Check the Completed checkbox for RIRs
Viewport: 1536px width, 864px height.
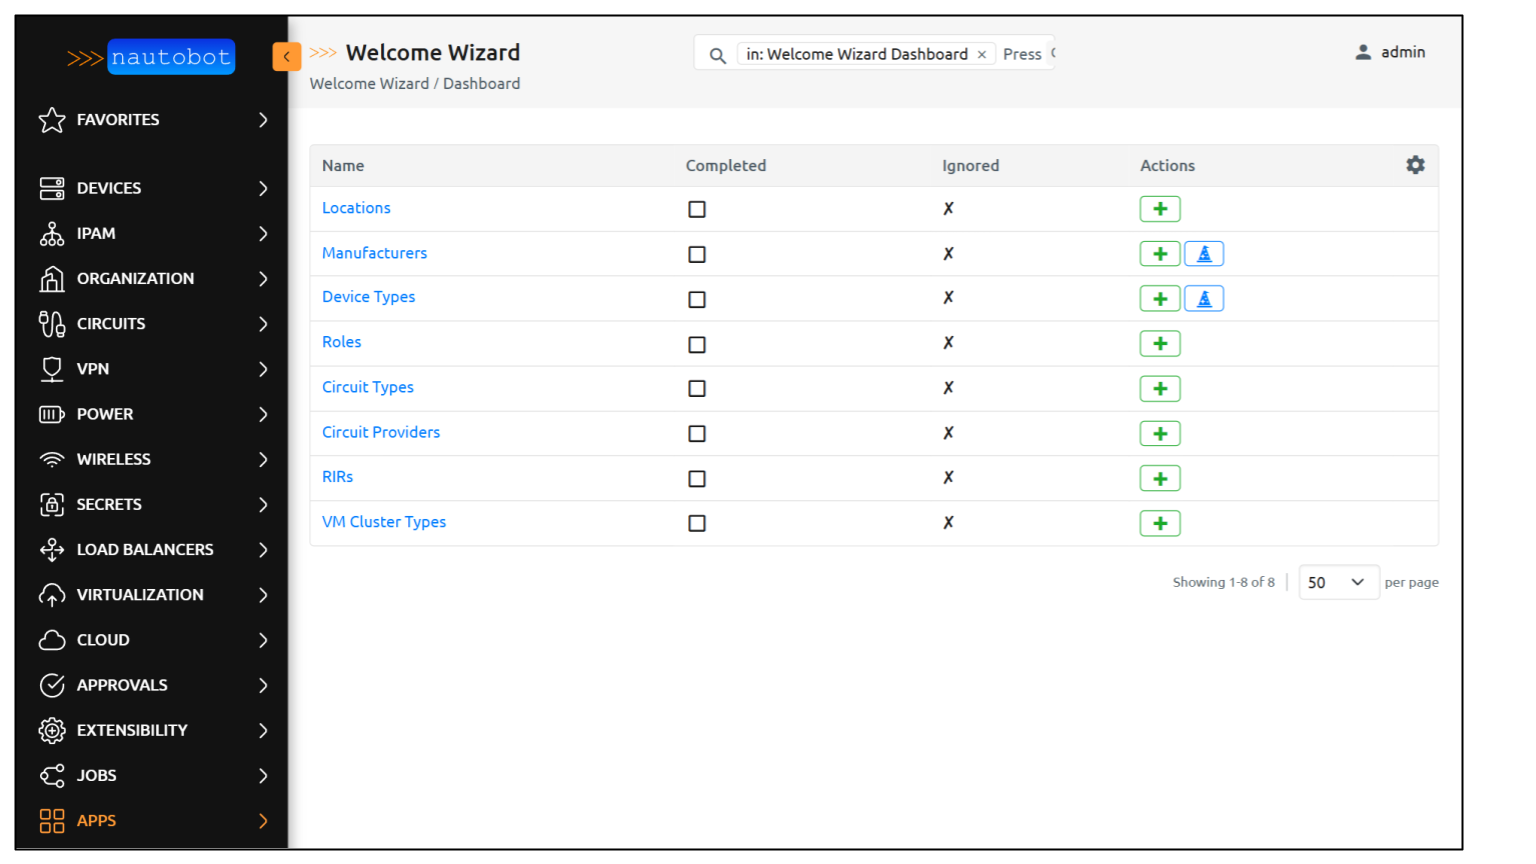697,478
